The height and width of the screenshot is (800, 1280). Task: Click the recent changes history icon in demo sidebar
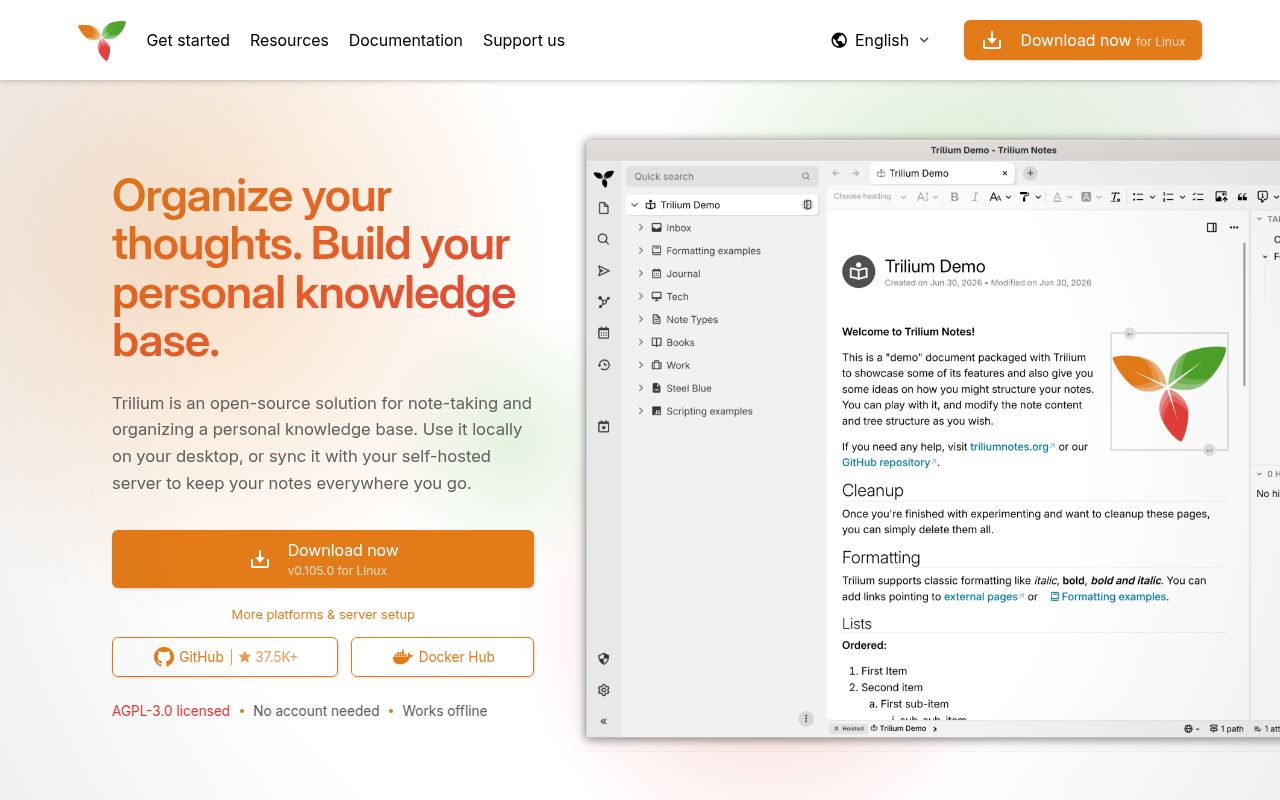603,365
